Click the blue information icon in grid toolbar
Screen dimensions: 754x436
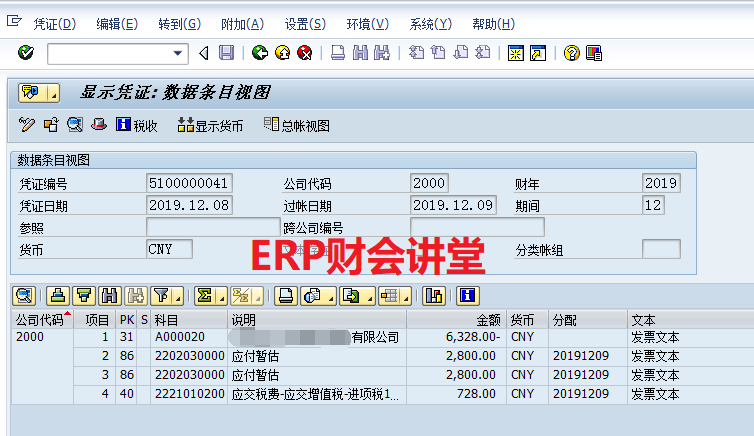[467, 295]
